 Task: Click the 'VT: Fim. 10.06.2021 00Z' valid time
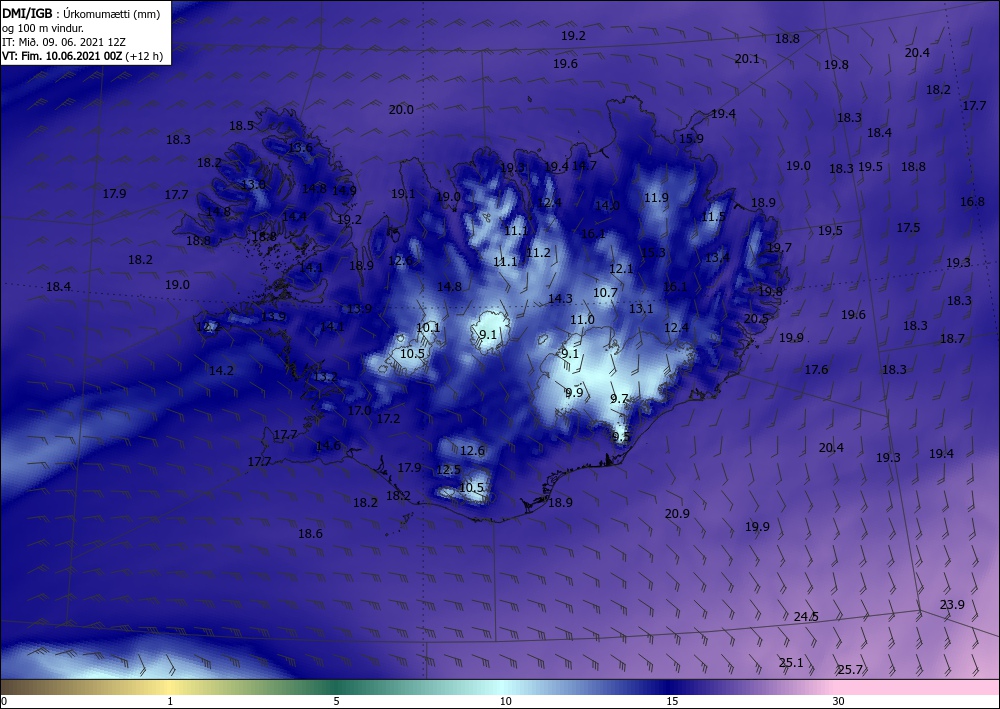[x=62, y=56]
